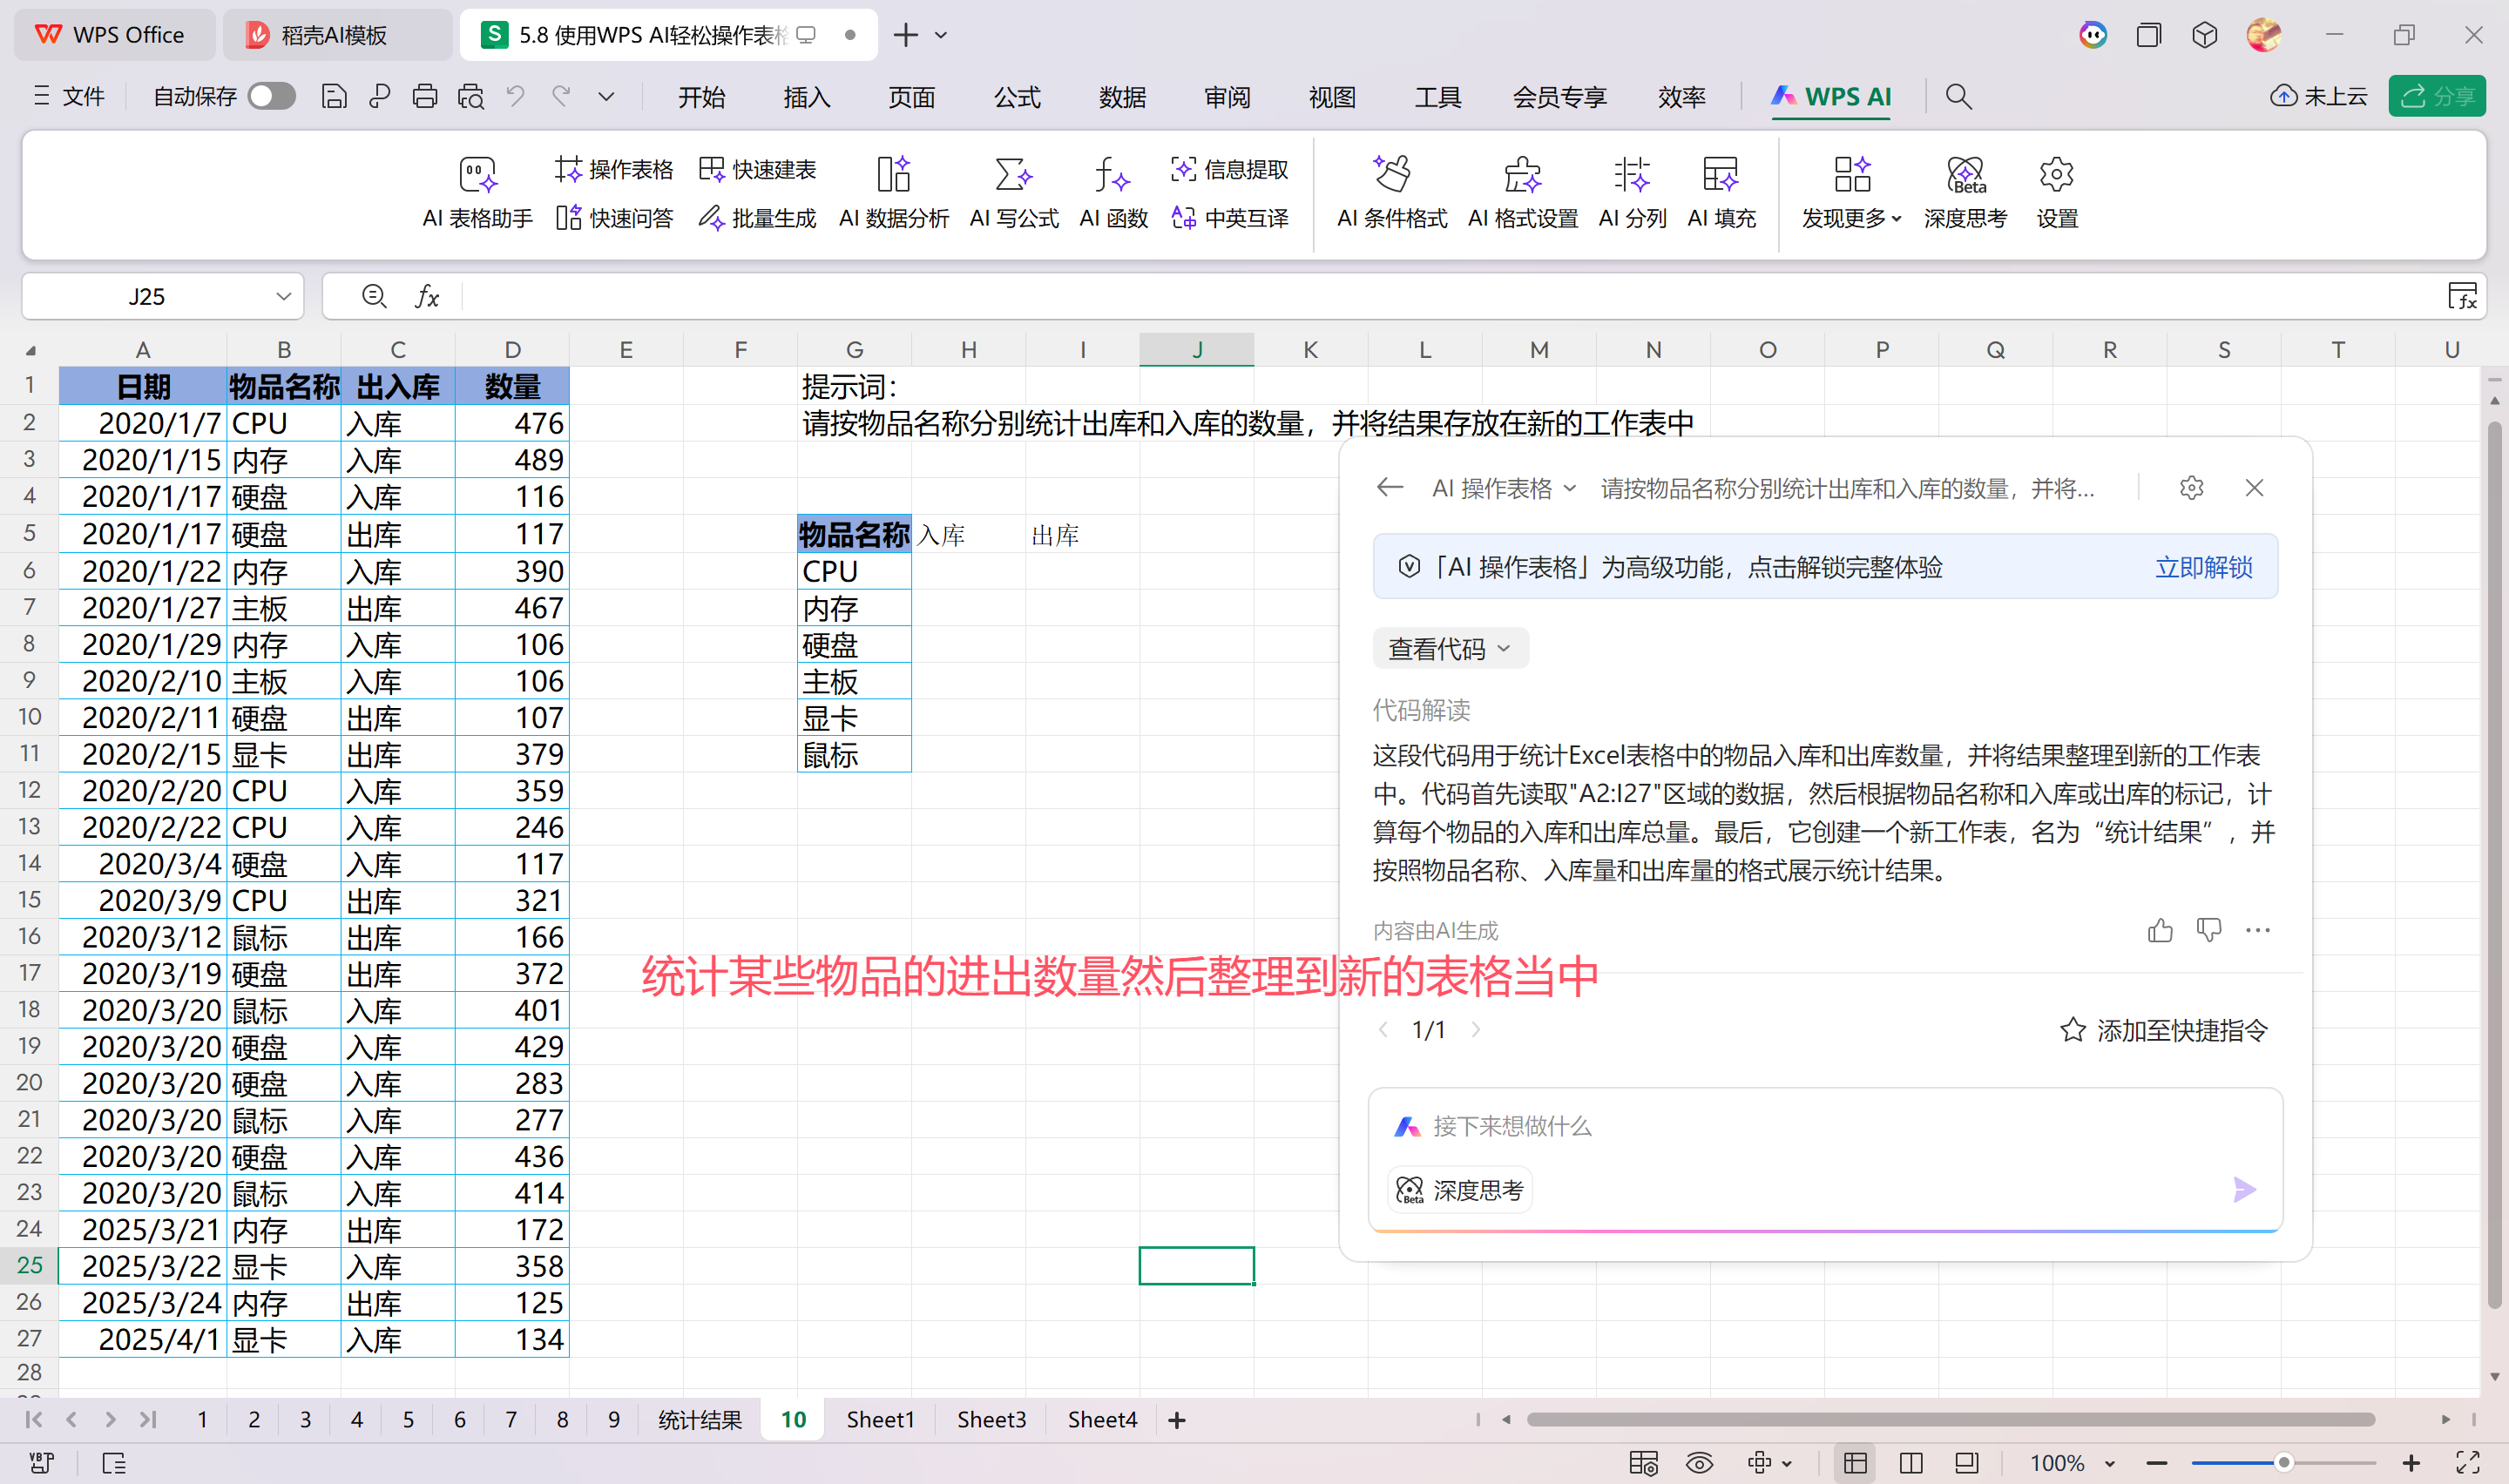Click 添加至快捷指令 button
Viewport: 2509px width, 1484px height.
[x=2164, y=1030]
